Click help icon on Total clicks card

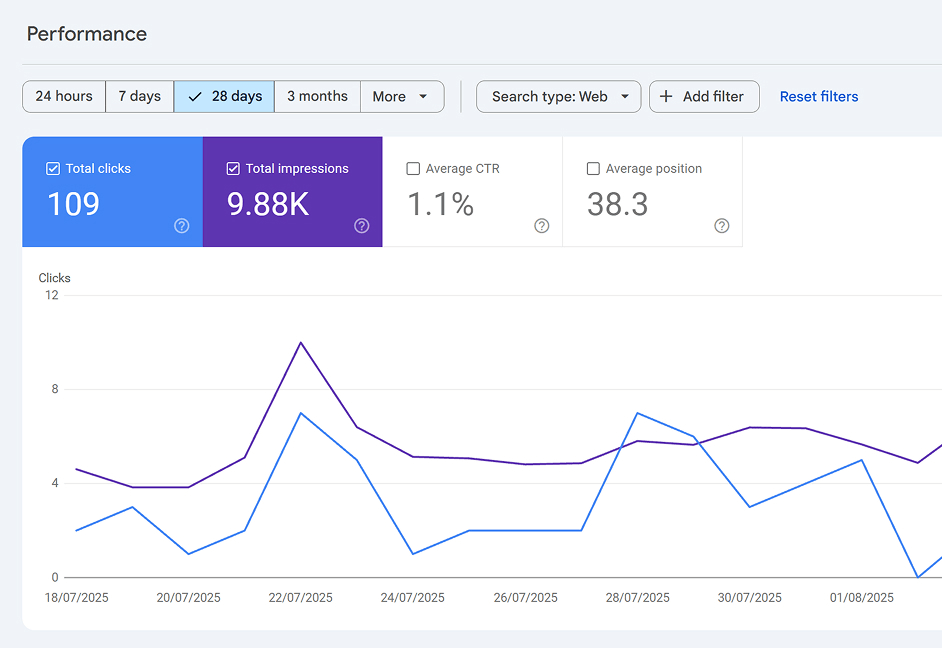[182, 226]
